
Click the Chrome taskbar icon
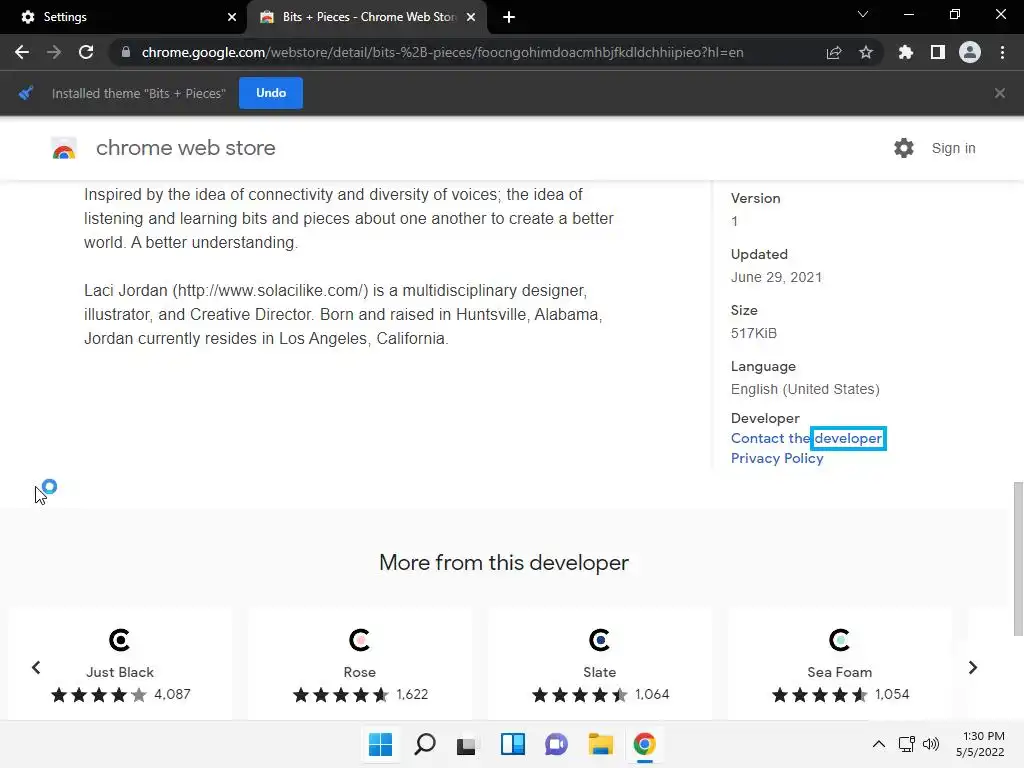645,744
